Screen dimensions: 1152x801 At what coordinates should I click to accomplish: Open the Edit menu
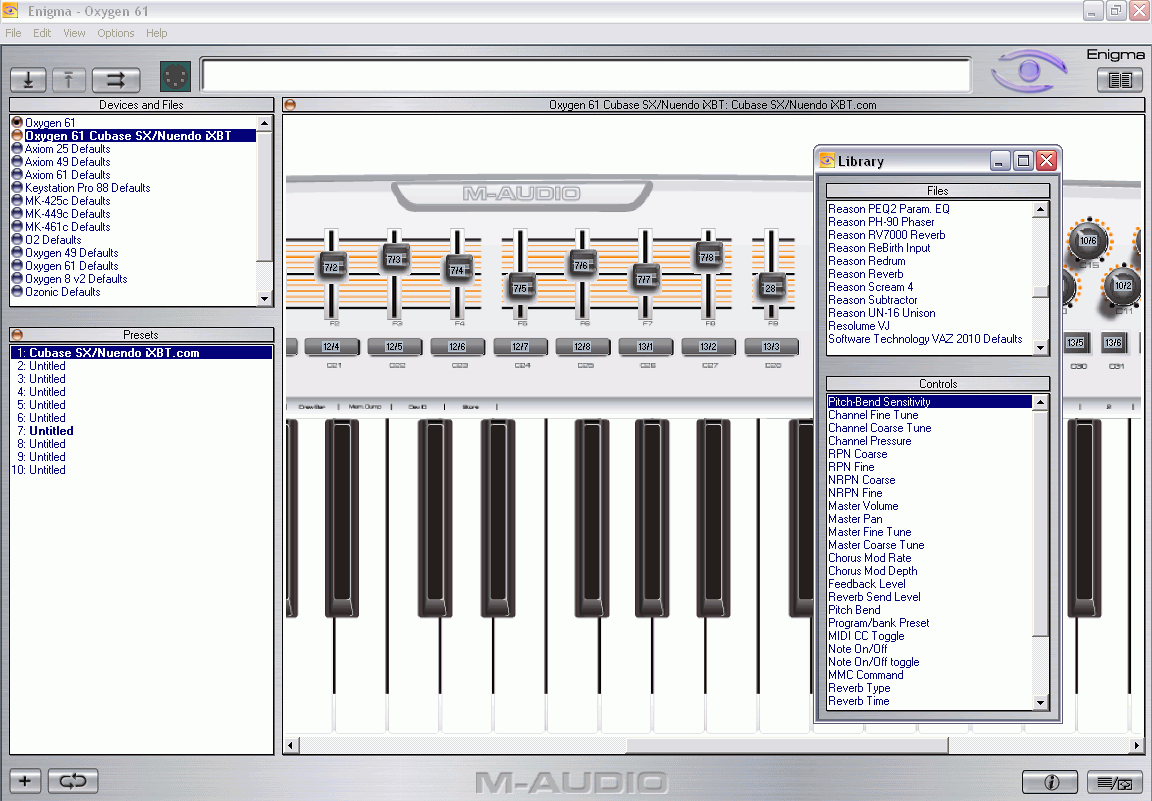coord(42,33)
